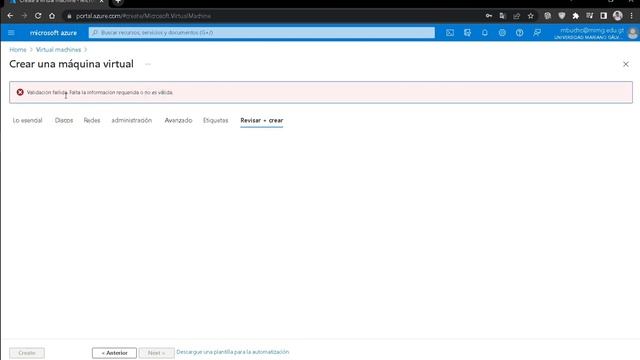The width and height of the screenshot is (640, 360).
Task: Open Cloud Shell from the top bar
Action: (450, 33)
